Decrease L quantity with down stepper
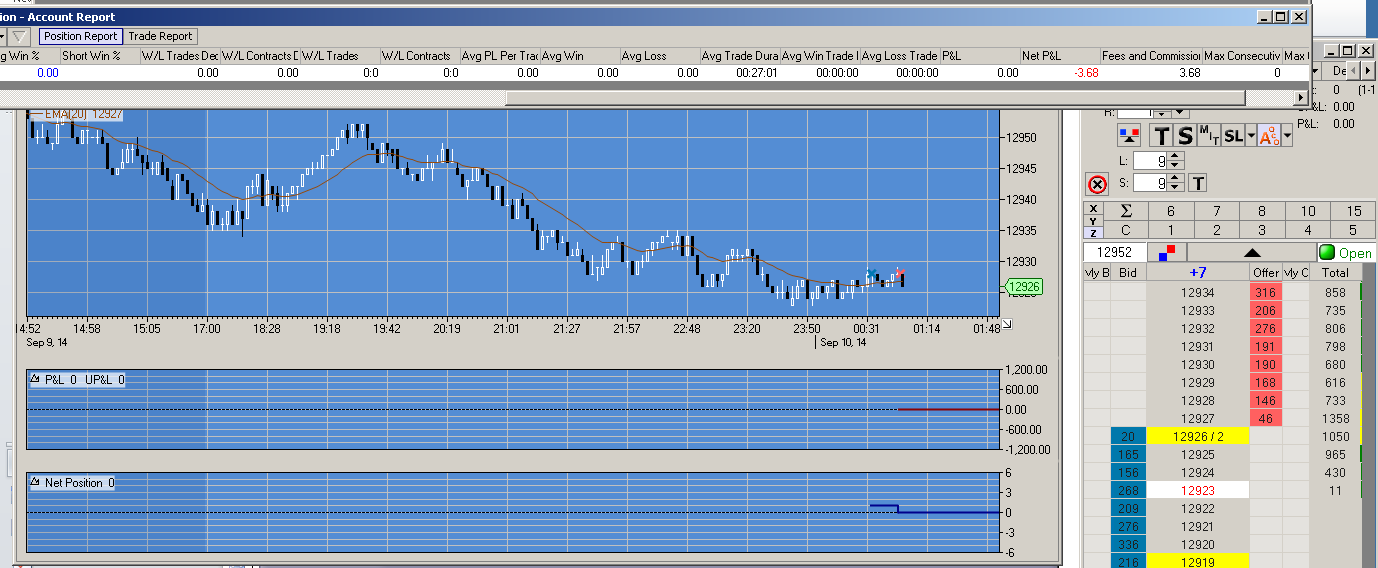The image size is (1378, 568). point(1175,165)
